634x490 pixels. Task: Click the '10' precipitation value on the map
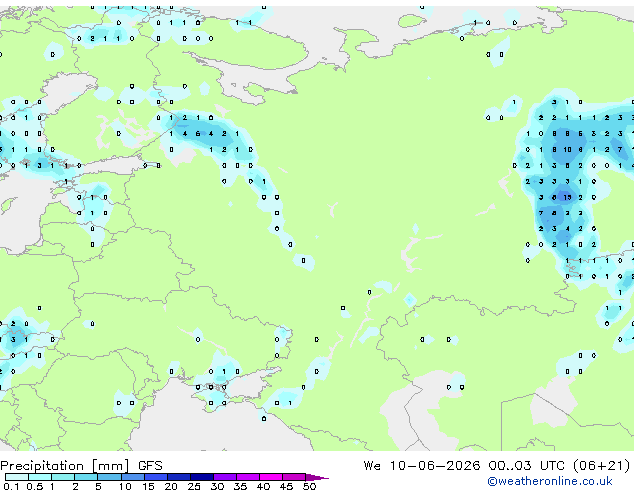pyautogui.click(x=567, y=150)
